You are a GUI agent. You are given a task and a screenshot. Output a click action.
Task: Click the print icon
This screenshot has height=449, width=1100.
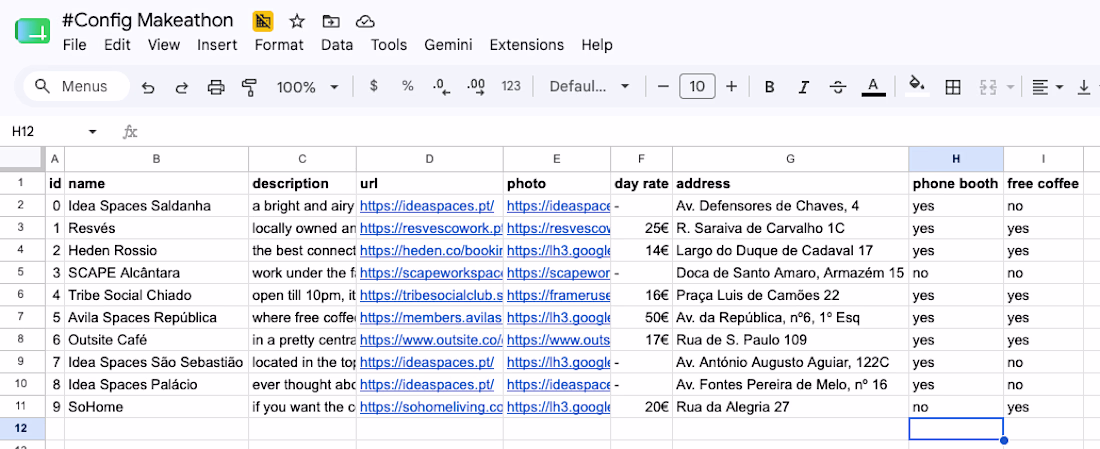point(216,87)
